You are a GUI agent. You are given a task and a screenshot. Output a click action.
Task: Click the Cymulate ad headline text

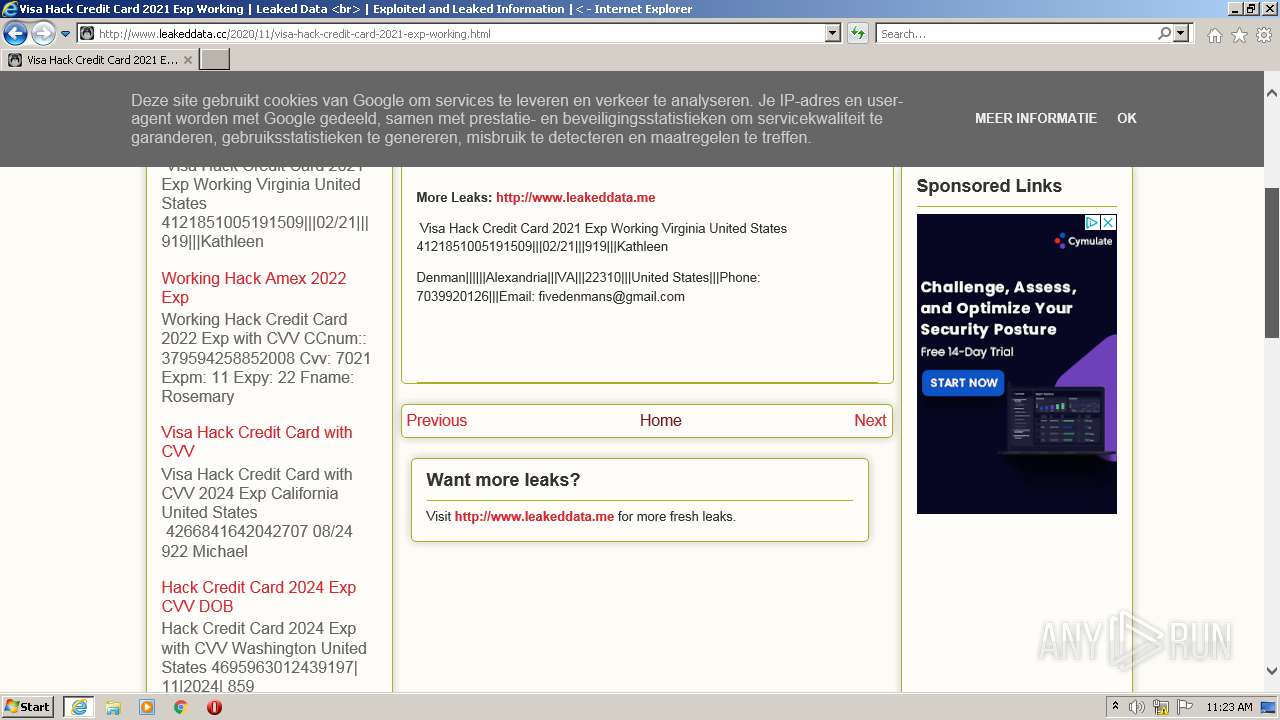point(997,308)
